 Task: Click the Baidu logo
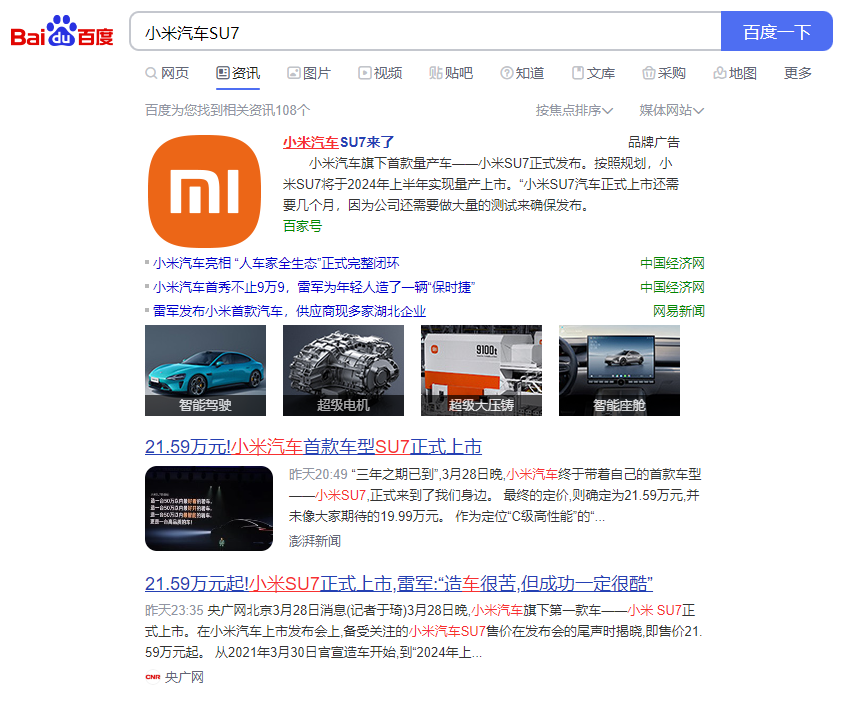pos(62,32)
